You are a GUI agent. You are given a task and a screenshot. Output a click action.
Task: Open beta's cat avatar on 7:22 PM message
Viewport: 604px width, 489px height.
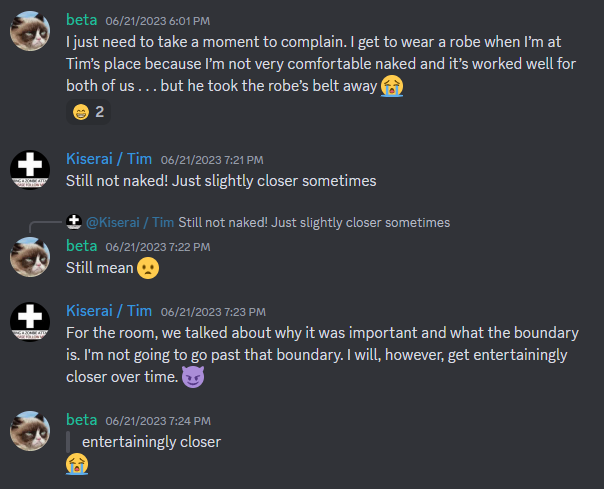[x=30, y=256]
